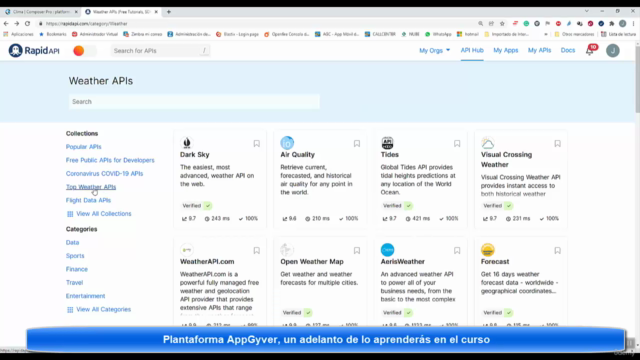Open Flight Data APIs collection

88,200
